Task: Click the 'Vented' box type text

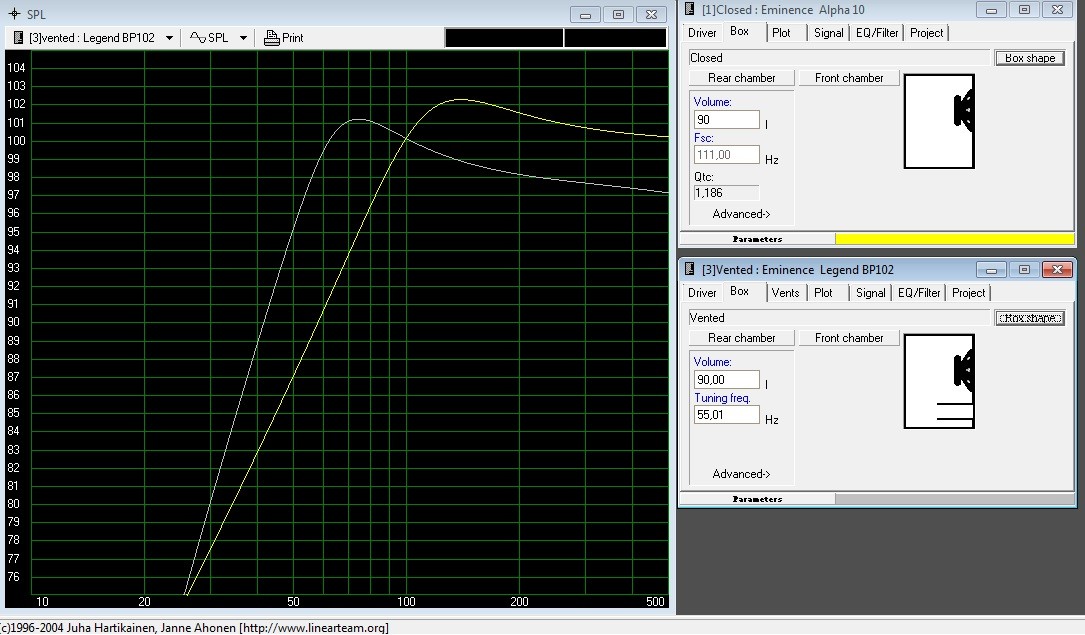Action: point(706,318)
